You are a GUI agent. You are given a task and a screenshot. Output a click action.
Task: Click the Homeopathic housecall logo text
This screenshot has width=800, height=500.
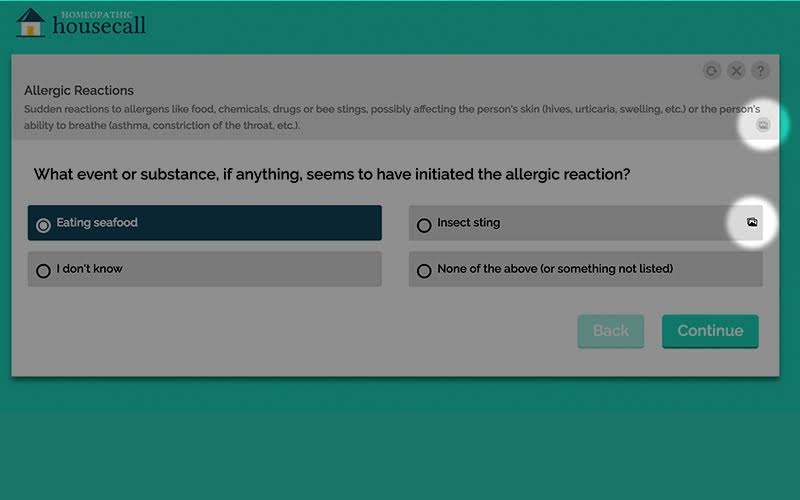tap(99, 23)
